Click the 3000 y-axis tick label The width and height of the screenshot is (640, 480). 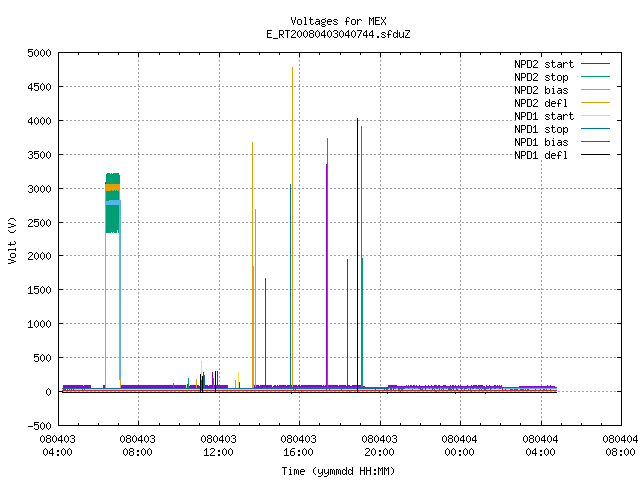[39, 189]
